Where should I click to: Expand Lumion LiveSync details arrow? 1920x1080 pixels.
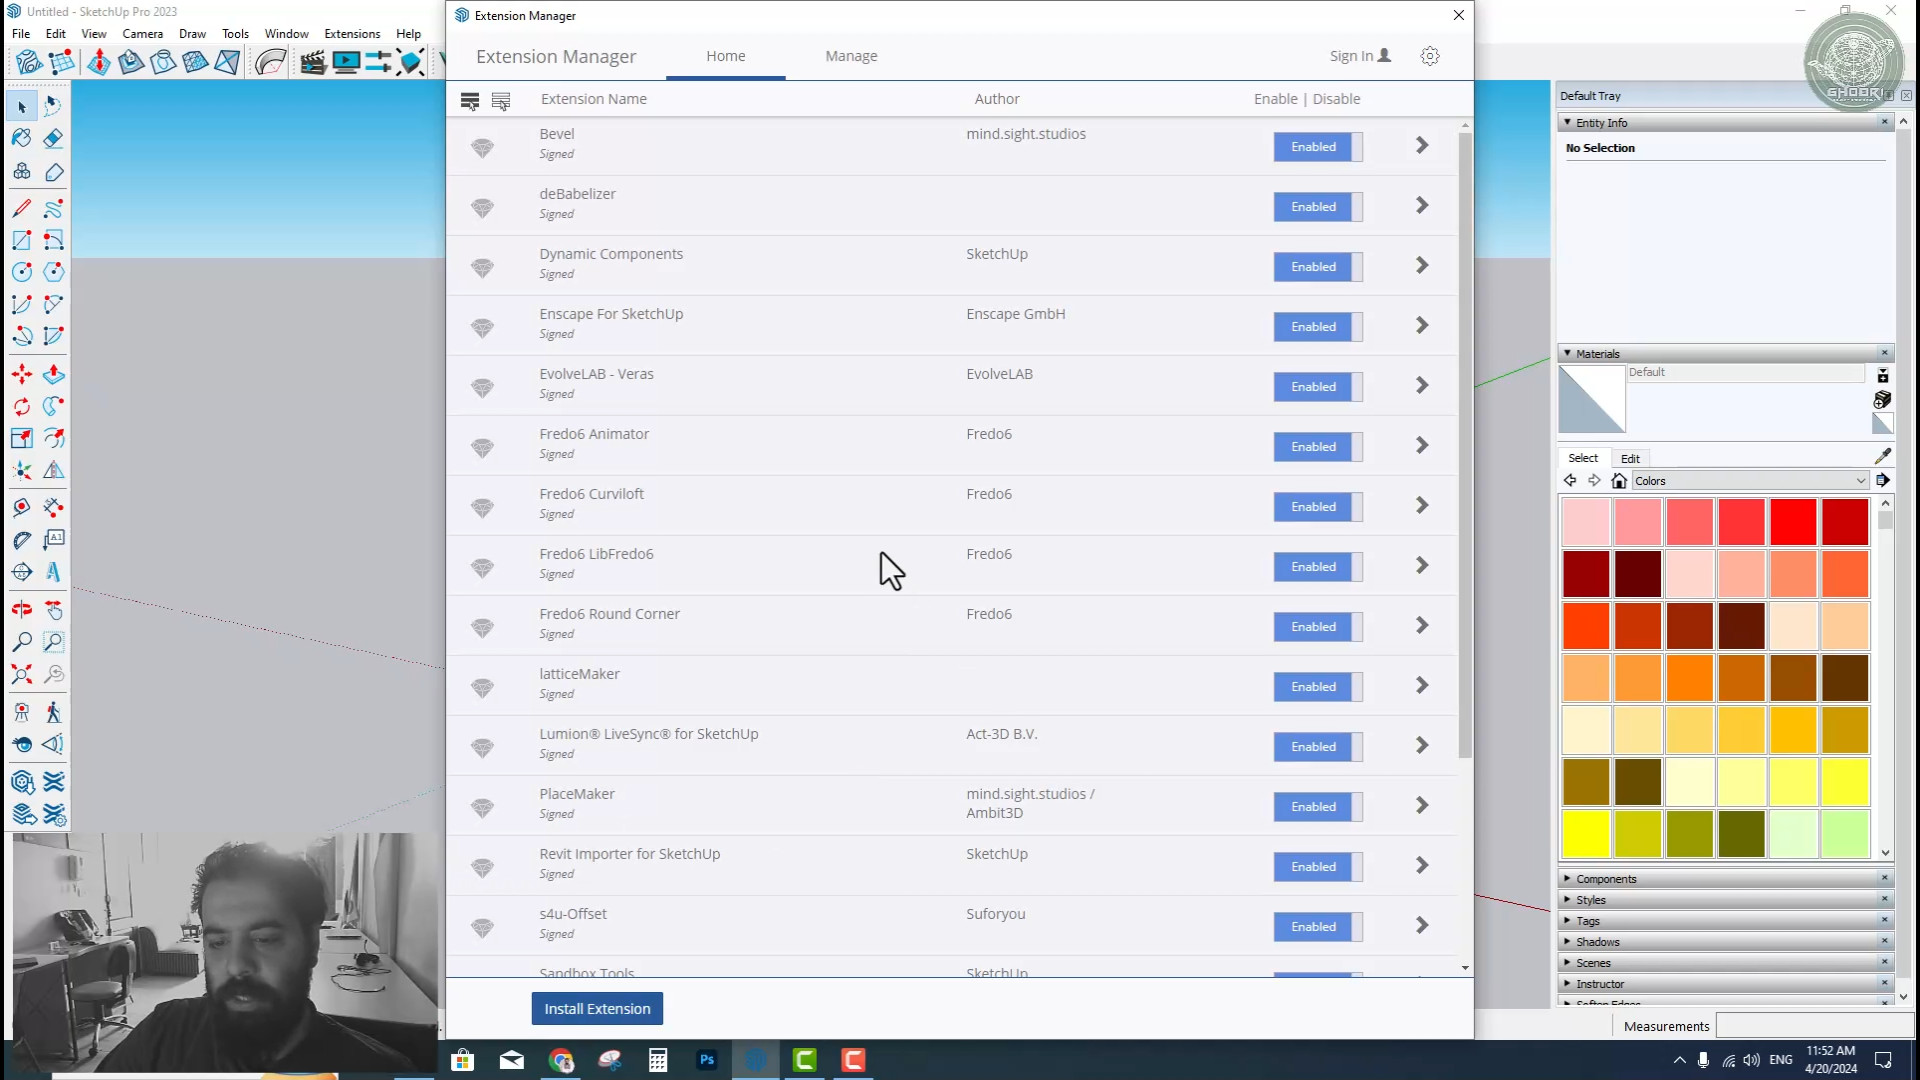click(x=1422, y=746)
